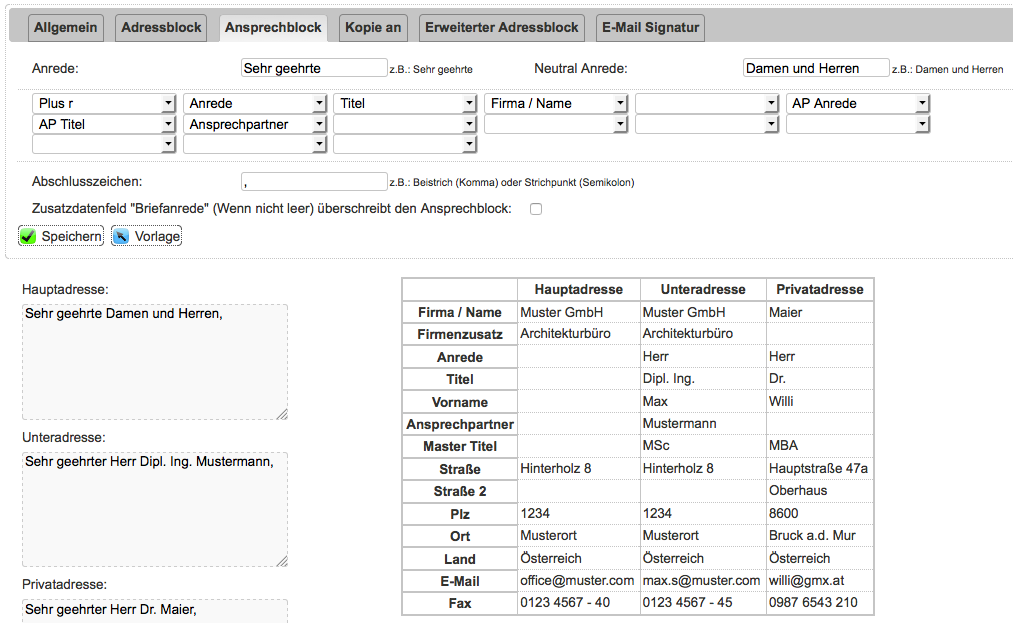Expand the 'Titel' dropdown

click(x=405, y=103)
